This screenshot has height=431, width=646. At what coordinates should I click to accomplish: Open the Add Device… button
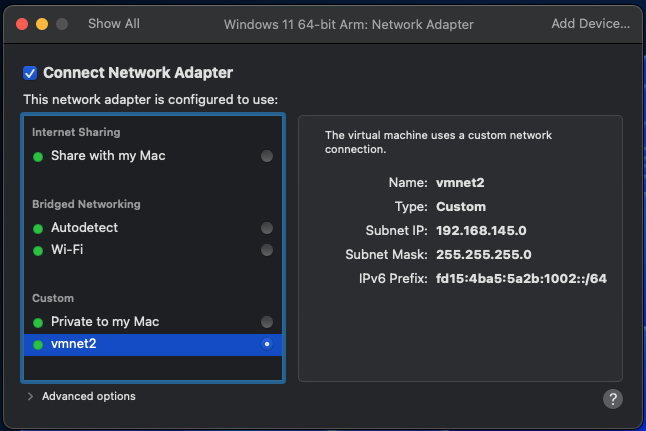tap(590, 24)
